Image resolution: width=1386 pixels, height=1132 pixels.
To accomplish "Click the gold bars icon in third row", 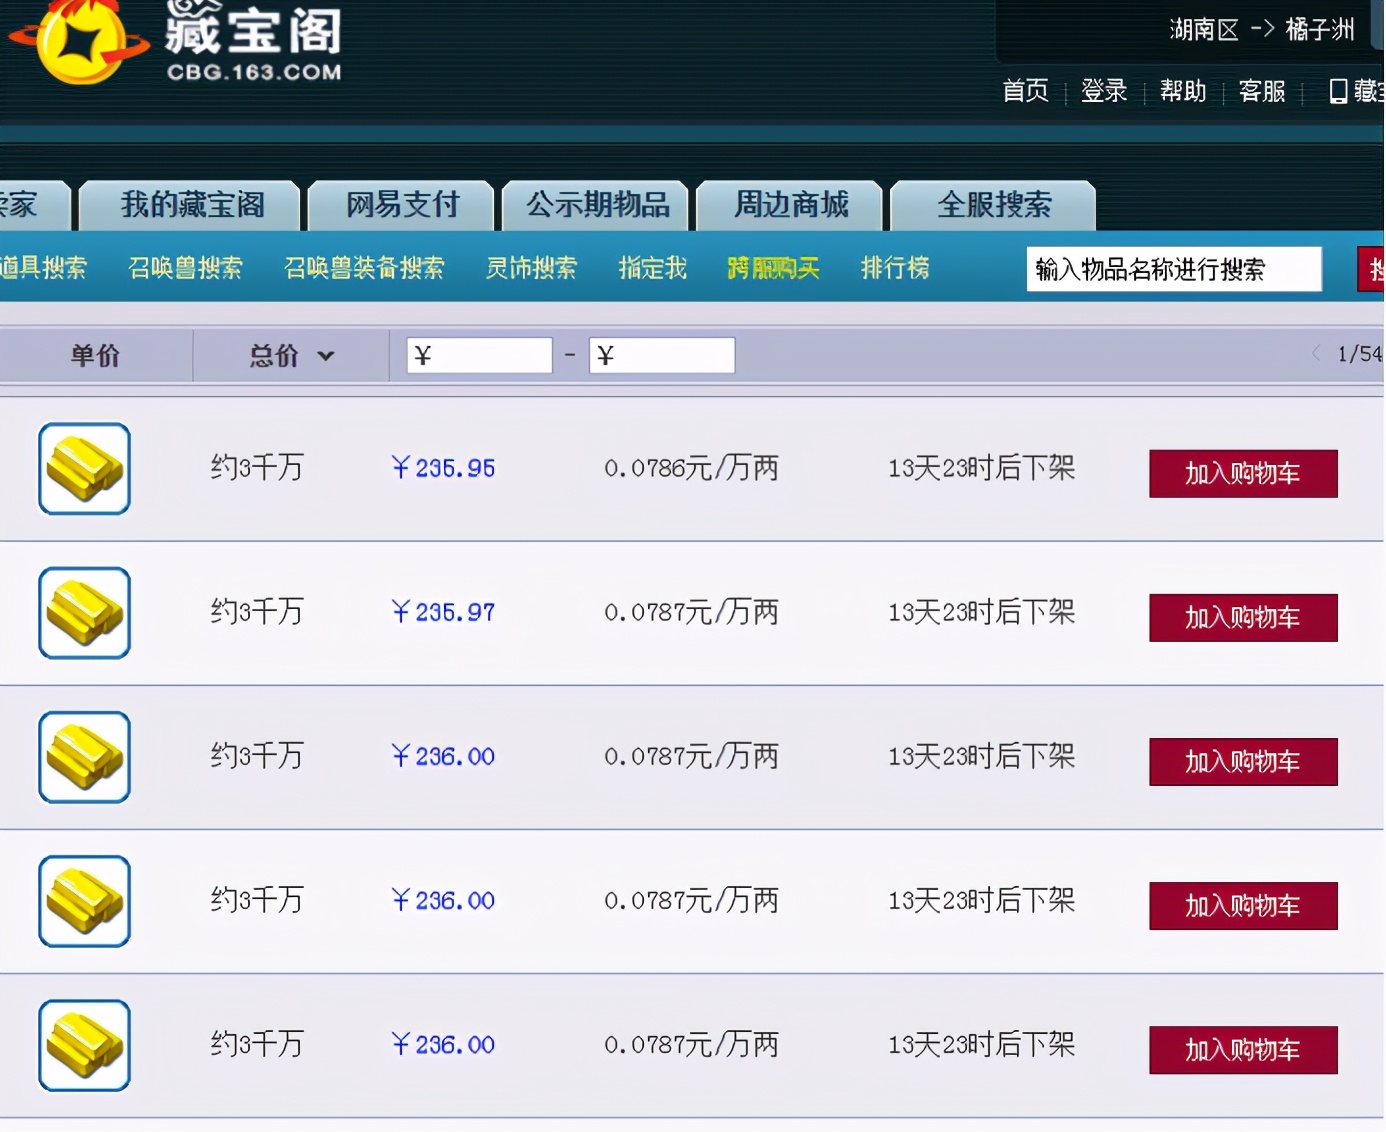I will point(84,757).
